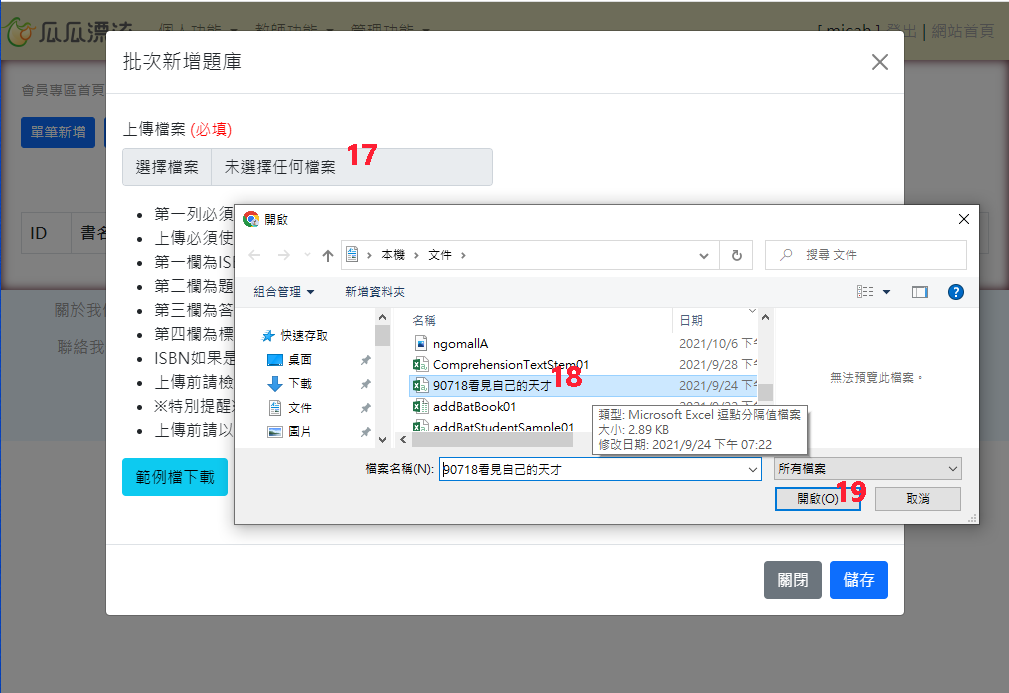Click the view layout icon in the dialog toolbar
1009x693 pixels.
[x=865, y=292]
